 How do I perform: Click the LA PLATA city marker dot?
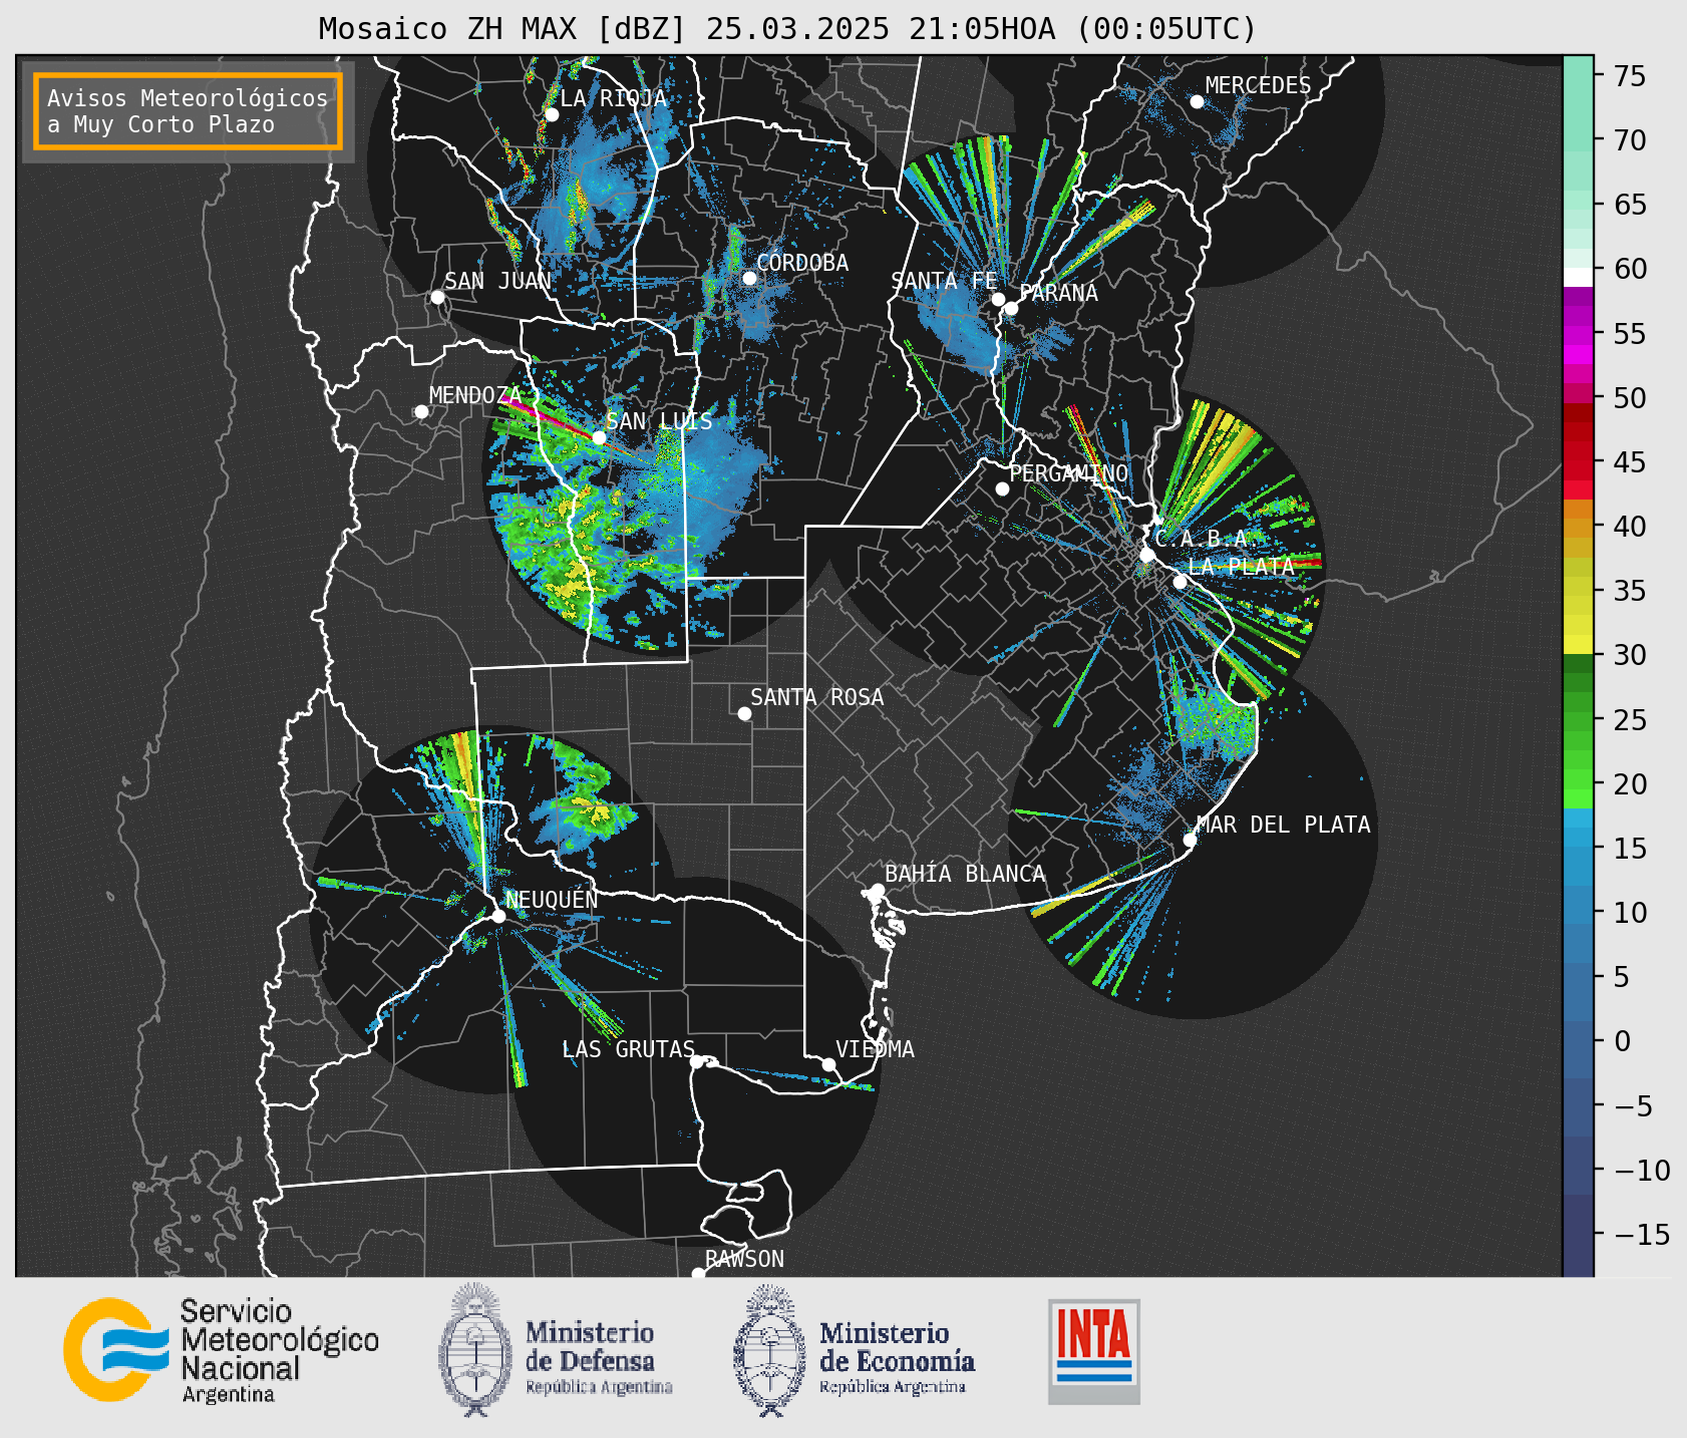click(x=1180, y=582)
